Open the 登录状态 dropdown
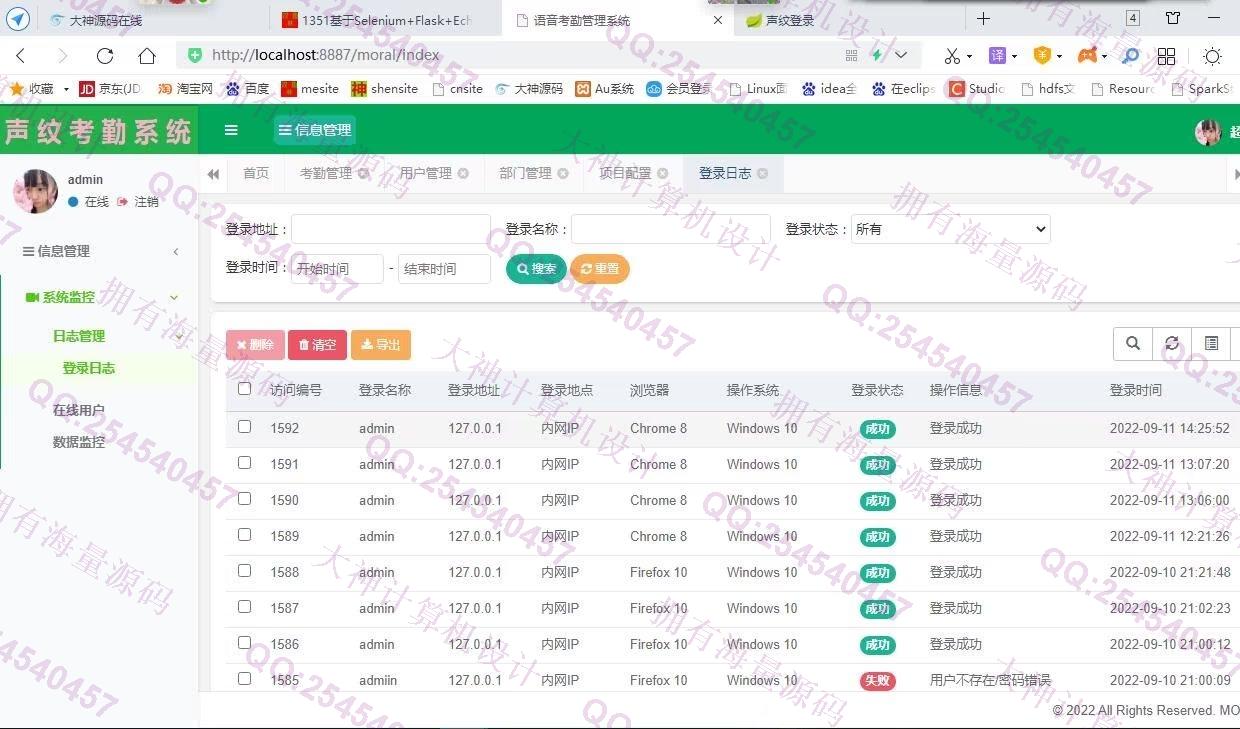 950,229
